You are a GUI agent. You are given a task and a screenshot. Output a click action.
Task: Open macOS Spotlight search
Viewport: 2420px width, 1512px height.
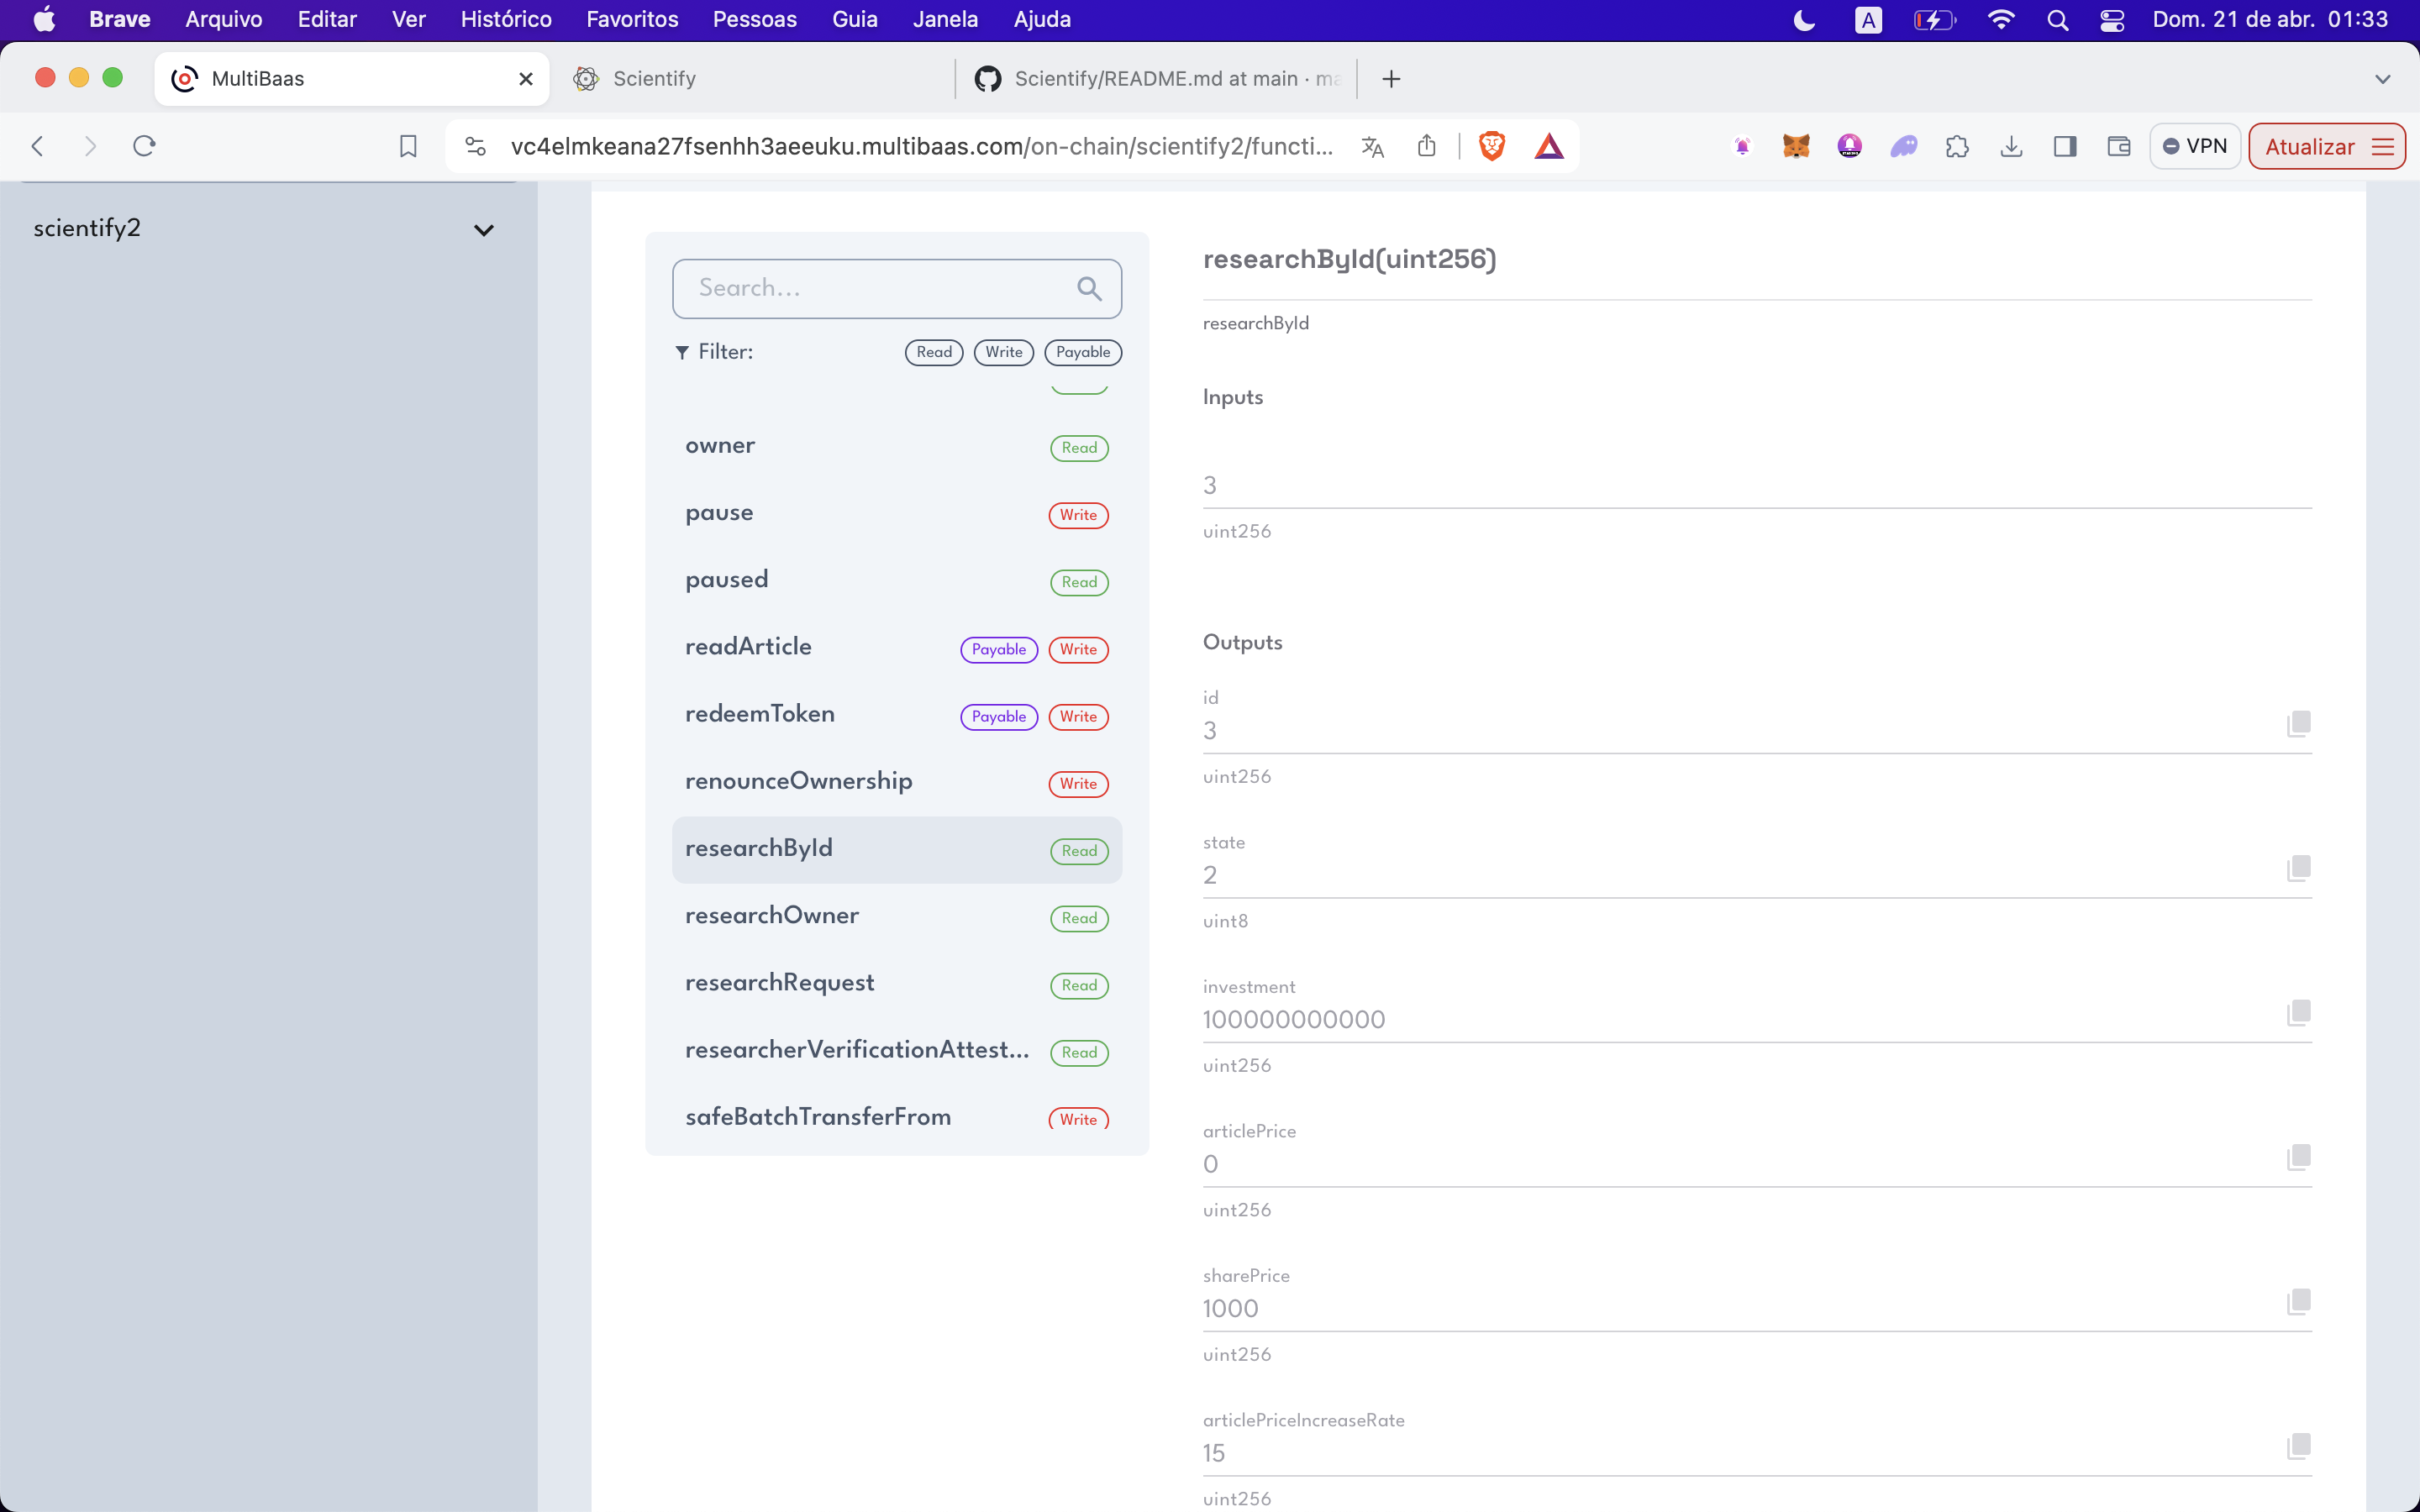pos(2057,20)
